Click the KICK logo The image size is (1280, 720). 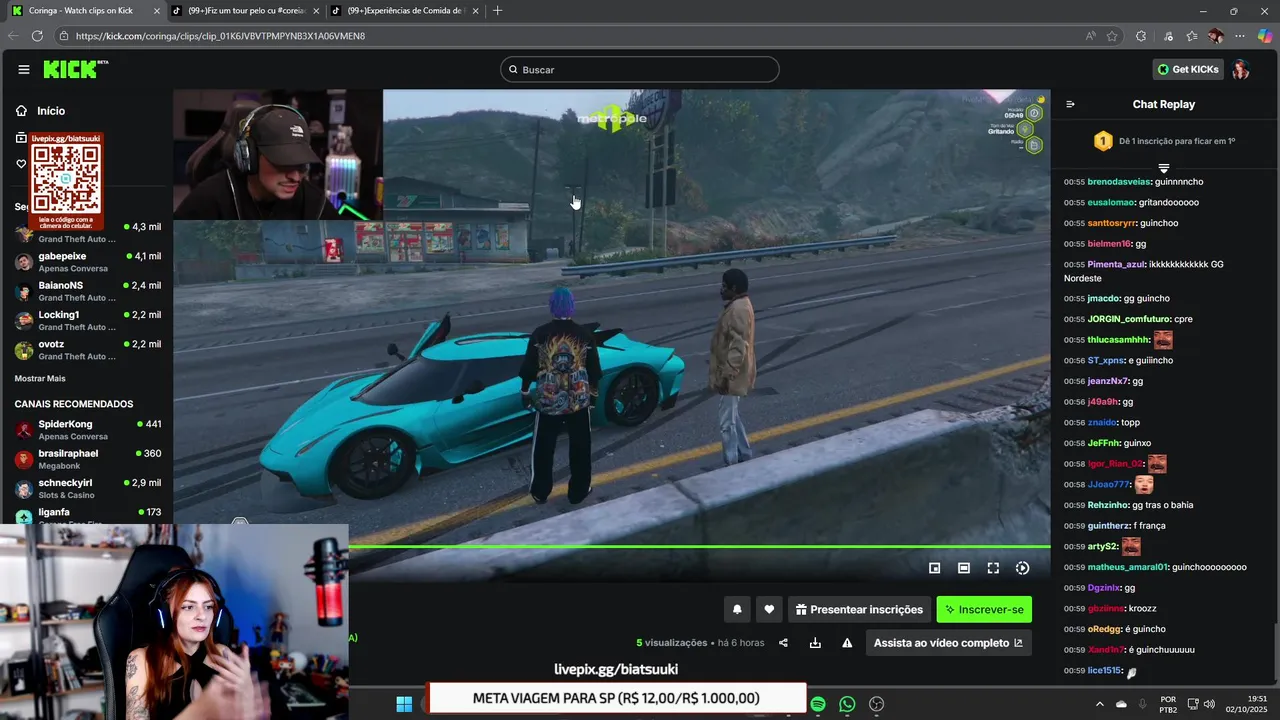[76, 69]
